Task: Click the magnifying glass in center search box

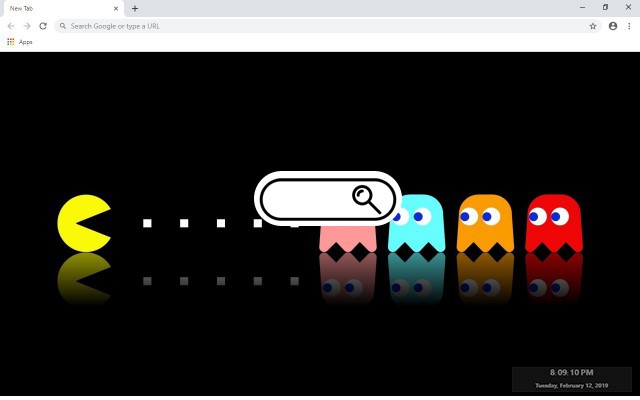Action: [x=367, y=200]
